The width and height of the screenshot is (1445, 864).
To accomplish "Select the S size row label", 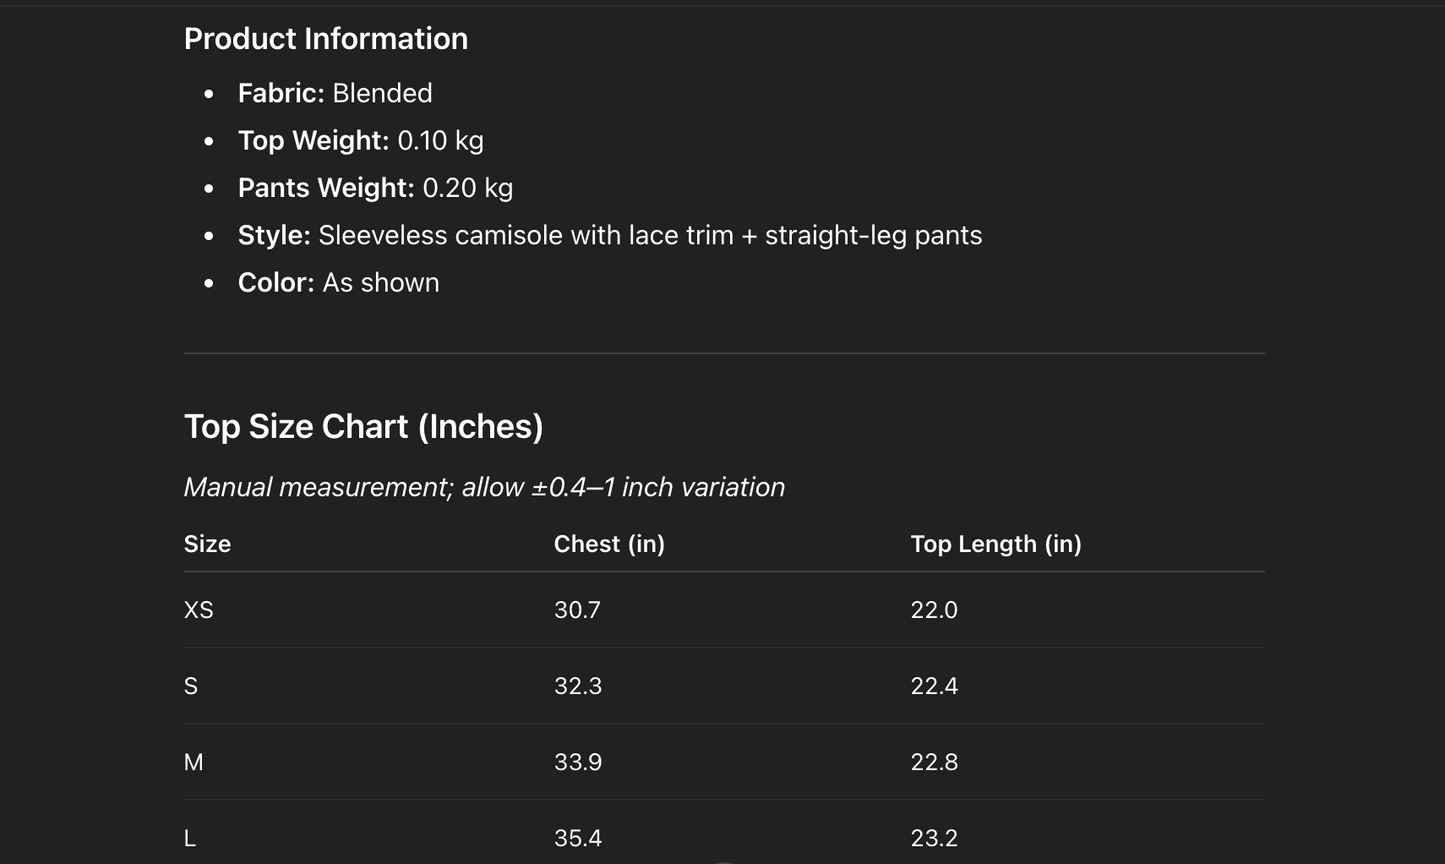I will 191,686.
